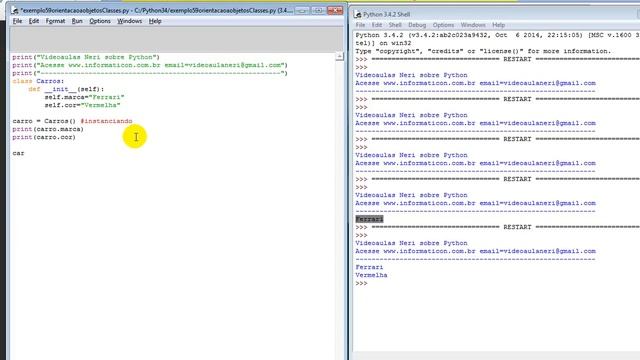Image resolution: width=640 pixels, height=360 pixels.
Task: Click the 'class Carros:' line in editor
Action: coord(38,81)
